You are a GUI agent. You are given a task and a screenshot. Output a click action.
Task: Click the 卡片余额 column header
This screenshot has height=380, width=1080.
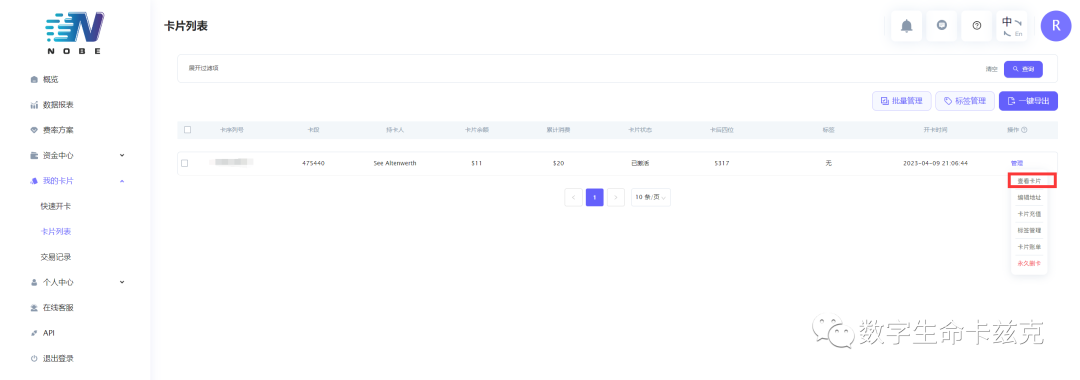coord(477,129)
